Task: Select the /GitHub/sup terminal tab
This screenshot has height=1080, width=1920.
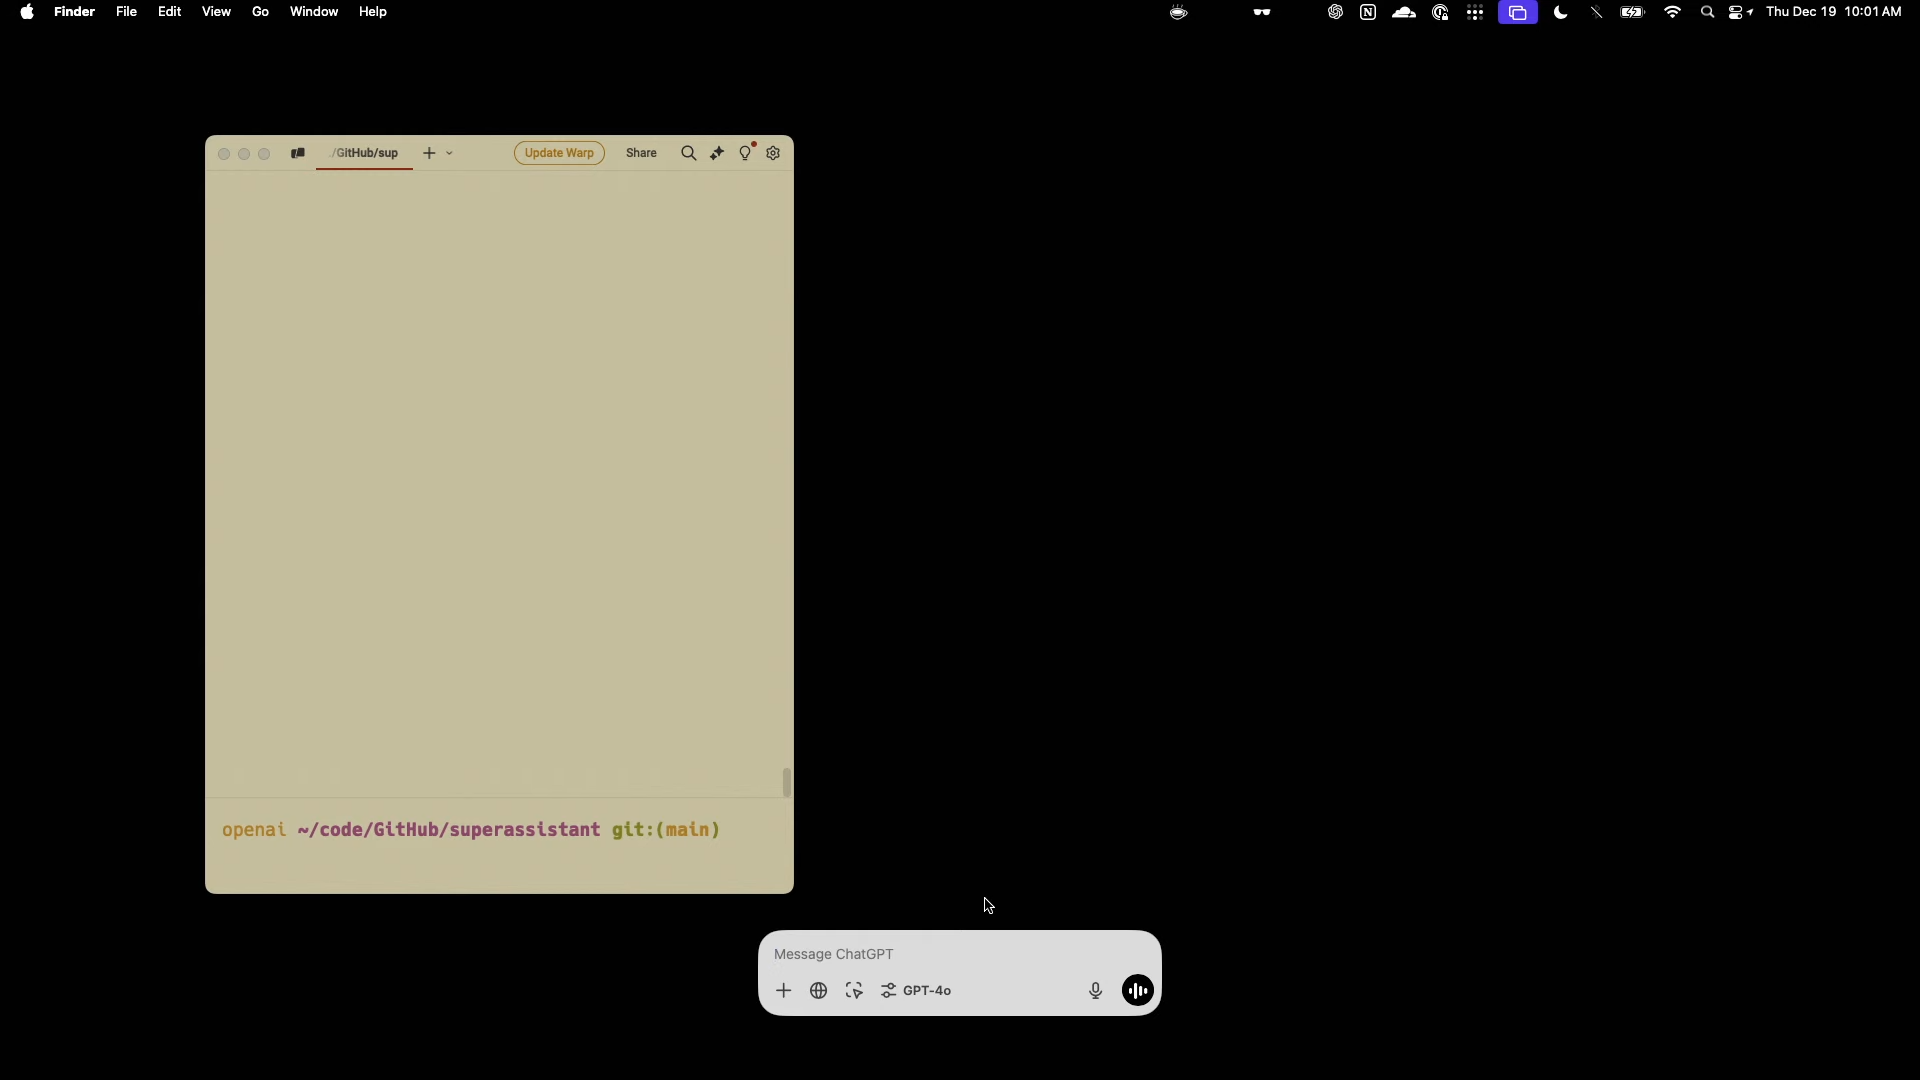Action: point(365,153)
